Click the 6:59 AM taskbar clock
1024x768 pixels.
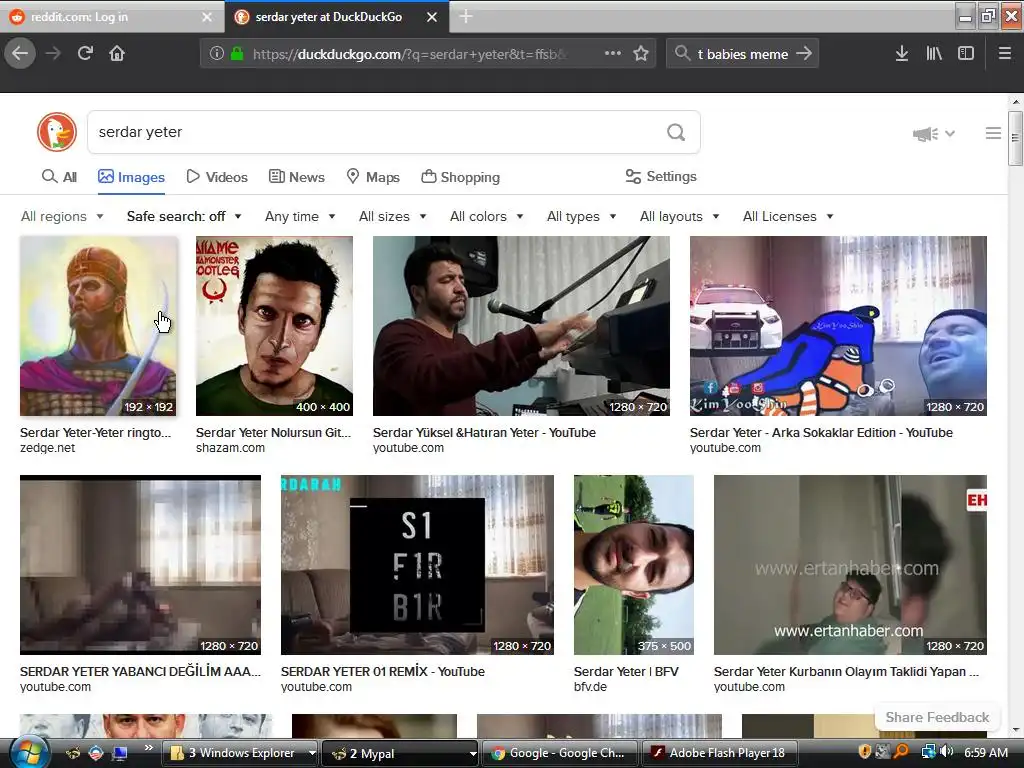(985, 752)
